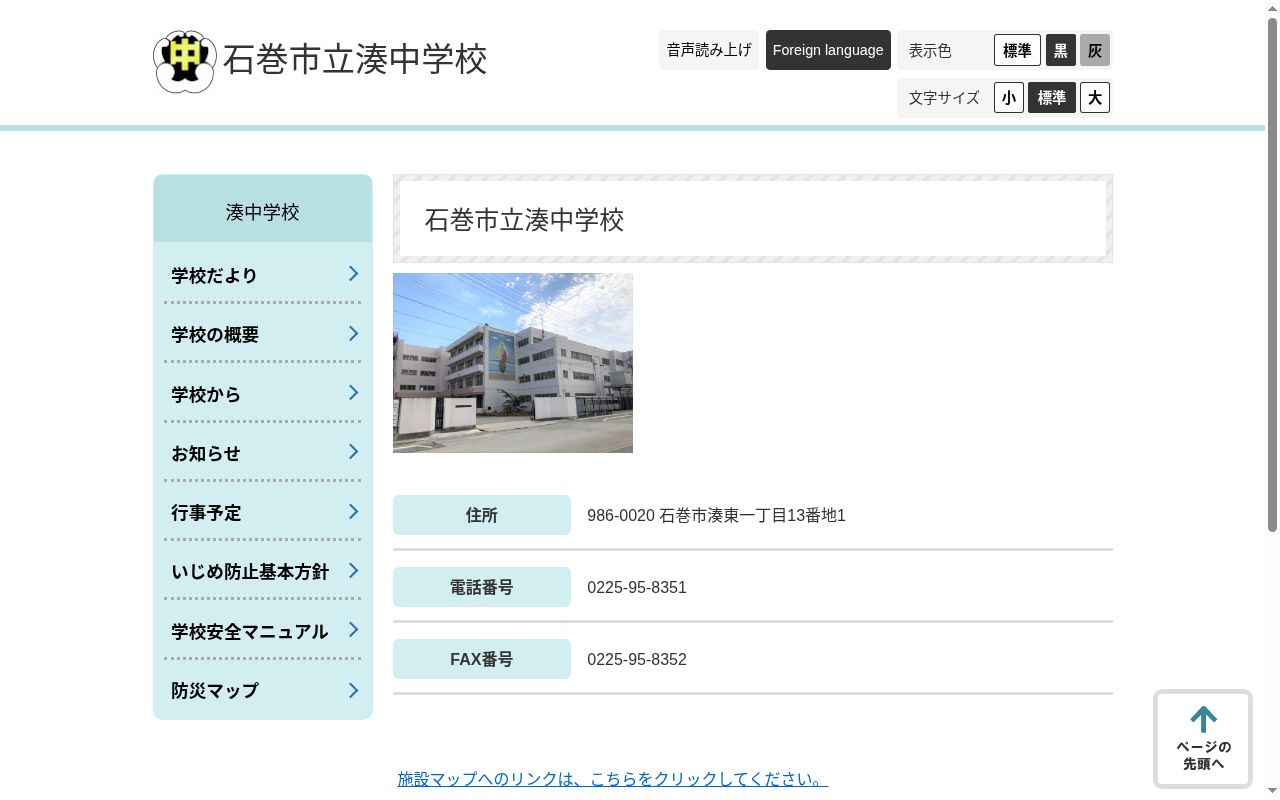
Task: Expand the いじめ防止基本方針 chevron arrow
Action: [353, 571]
